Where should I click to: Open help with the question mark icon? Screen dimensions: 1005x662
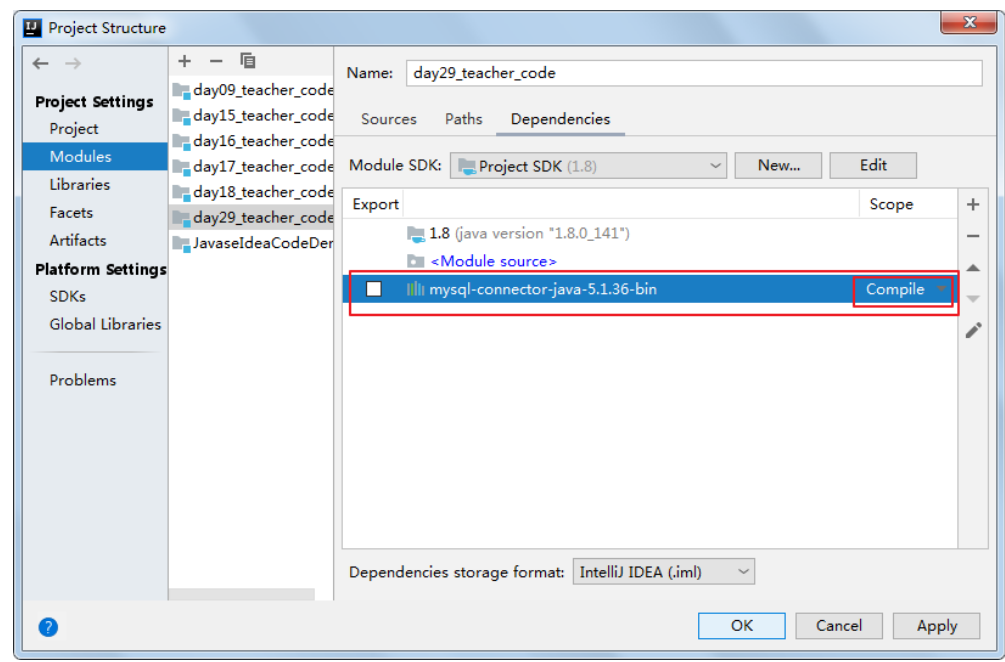[48, 627]
